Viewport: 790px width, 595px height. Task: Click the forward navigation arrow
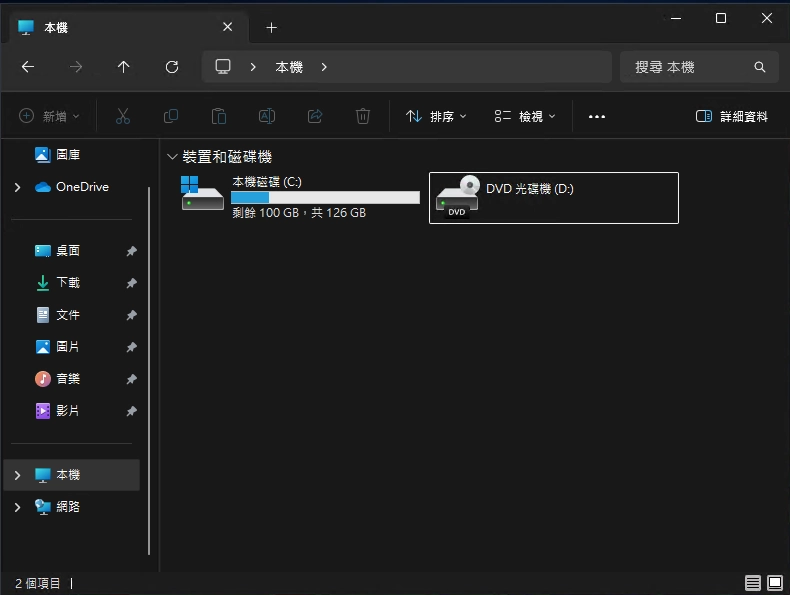[x=76, y=67]
